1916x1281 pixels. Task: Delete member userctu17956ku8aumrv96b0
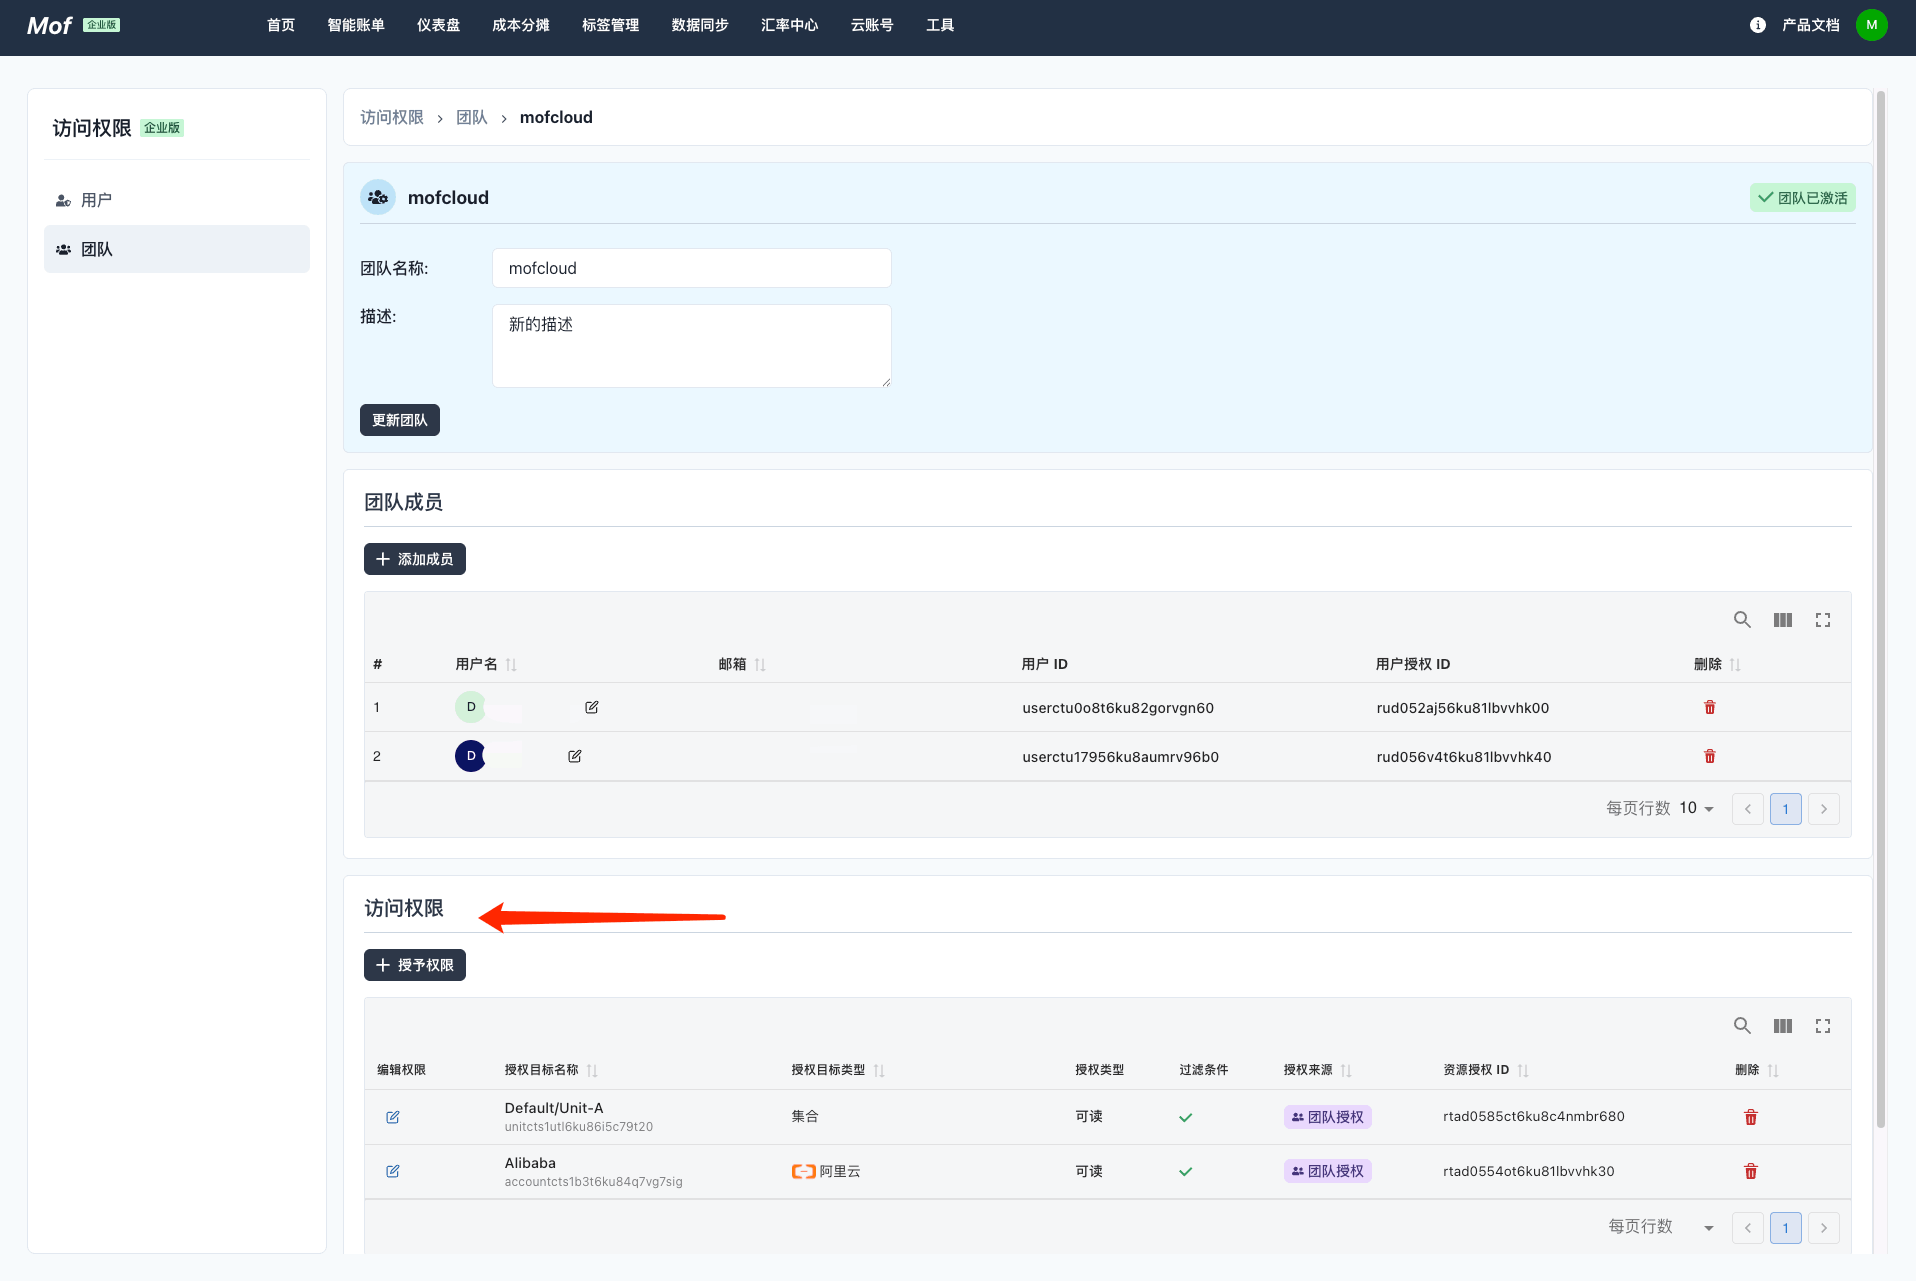(1710, 756)
